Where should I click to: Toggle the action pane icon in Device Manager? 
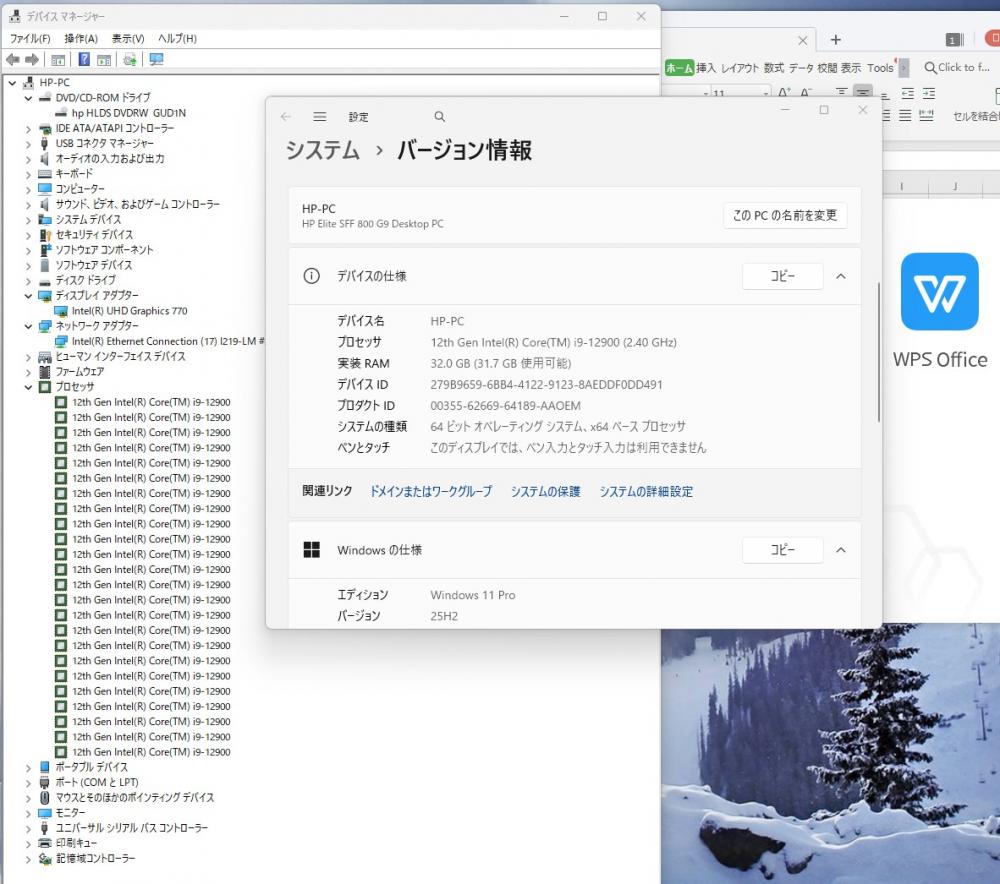coord(104,60)
